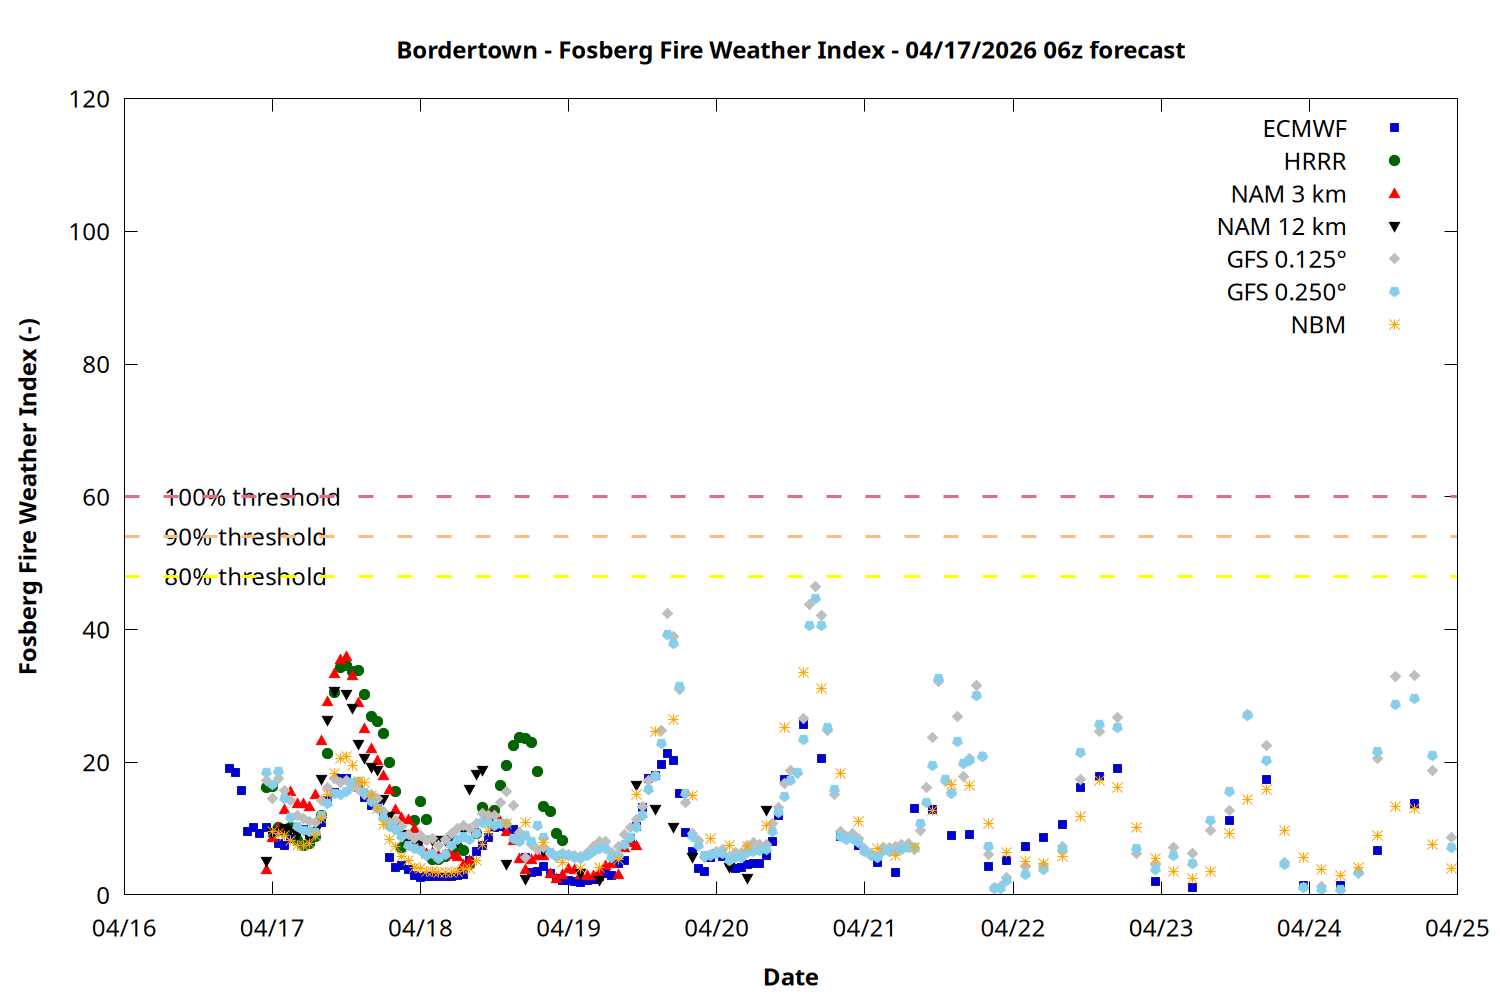Viewport: 1500px width, 1000px height.
Task: Click the GFS 0.125° gray diamond marker
Action: tap(1394, 259)
